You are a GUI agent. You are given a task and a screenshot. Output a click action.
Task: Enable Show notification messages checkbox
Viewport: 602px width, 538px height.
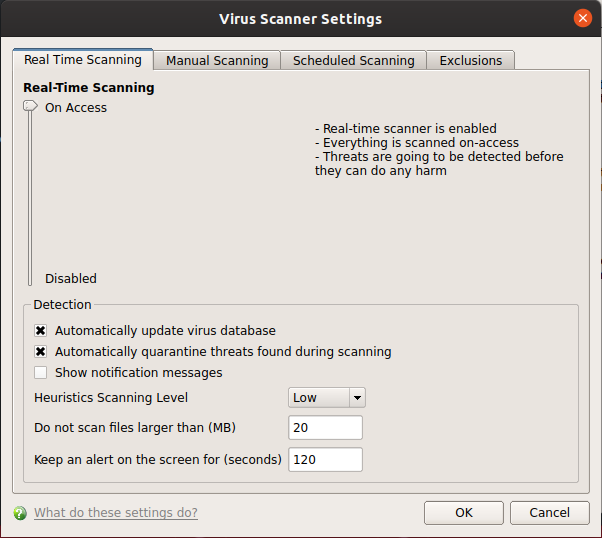[41, 372]
